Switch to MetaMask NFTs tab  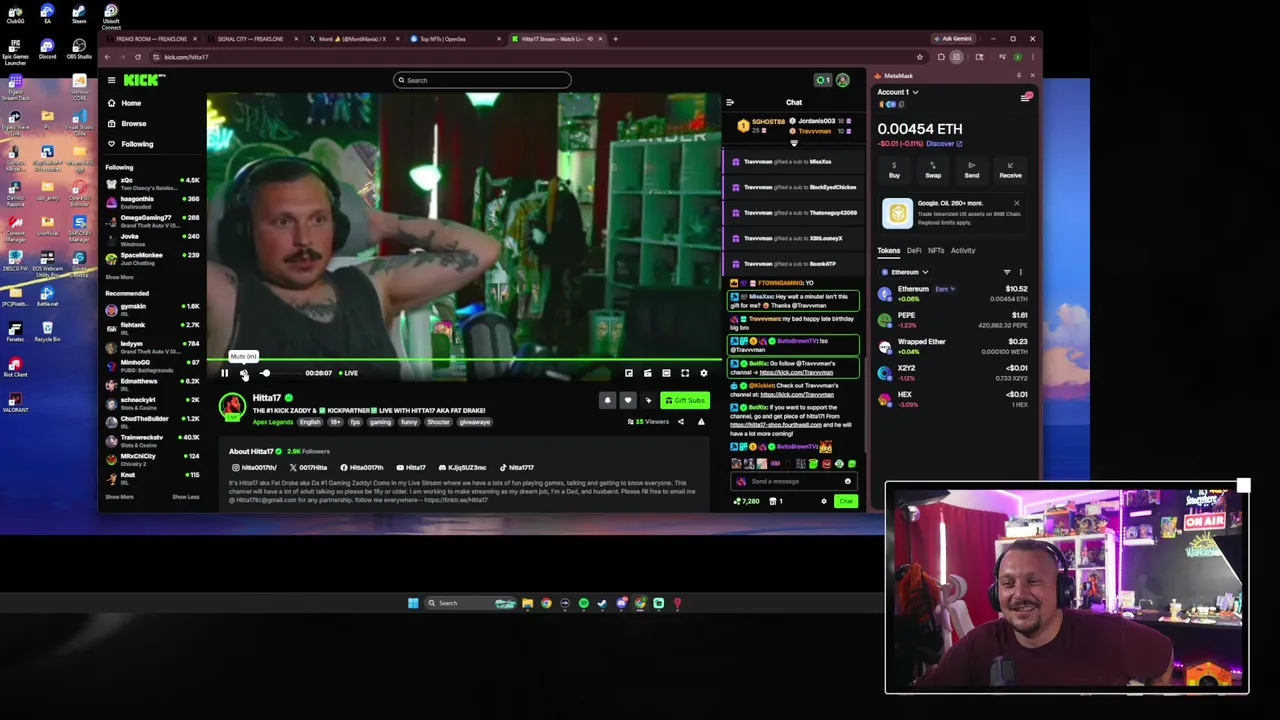coord(936,251)
